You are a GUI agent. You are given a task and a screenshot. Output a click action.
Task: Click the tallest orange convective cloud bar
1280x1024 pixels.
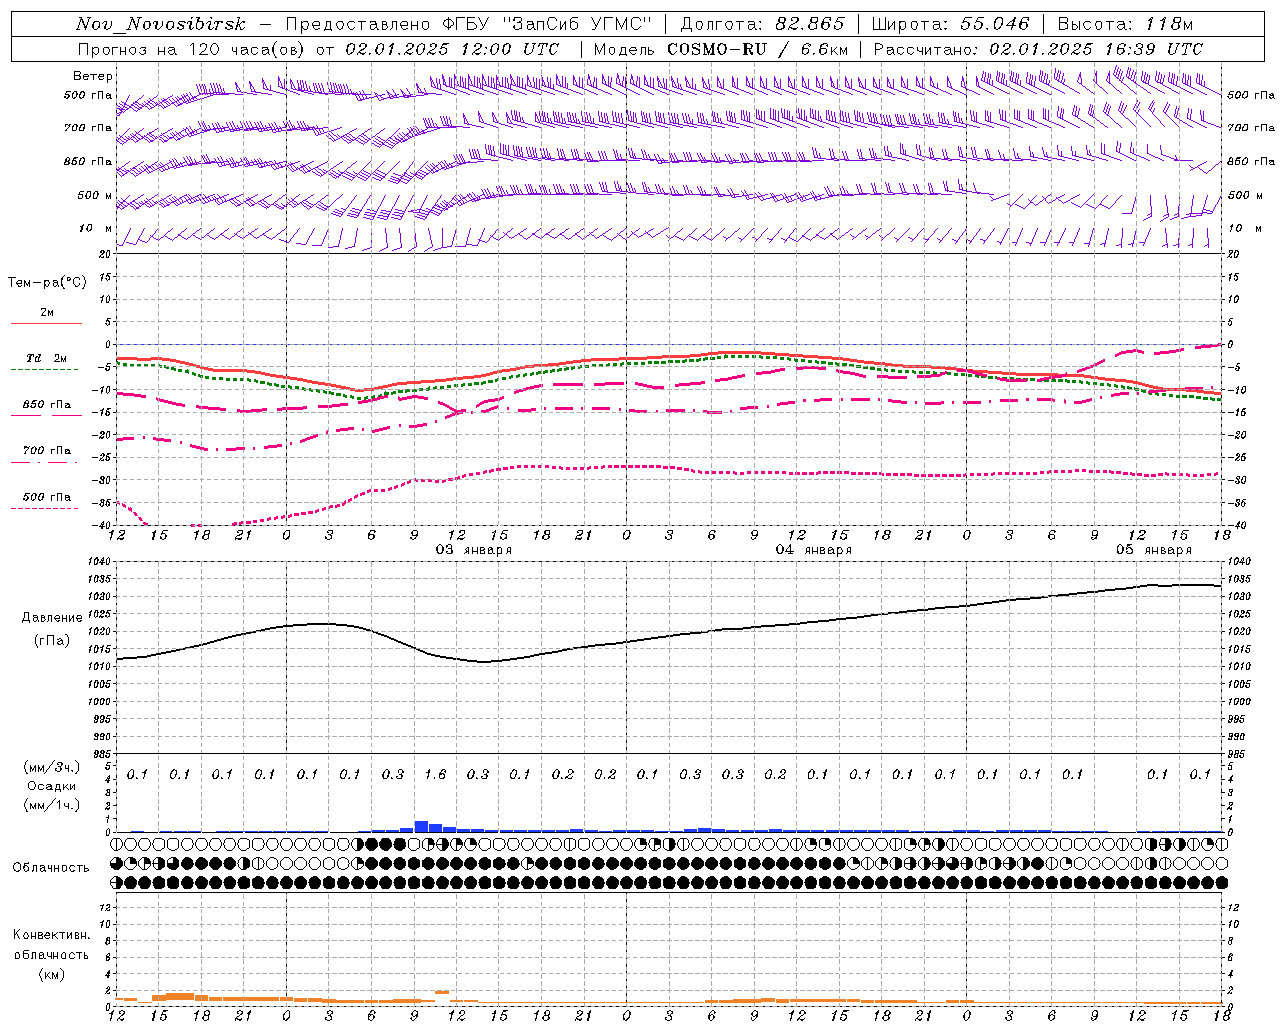tap(180, 998)
